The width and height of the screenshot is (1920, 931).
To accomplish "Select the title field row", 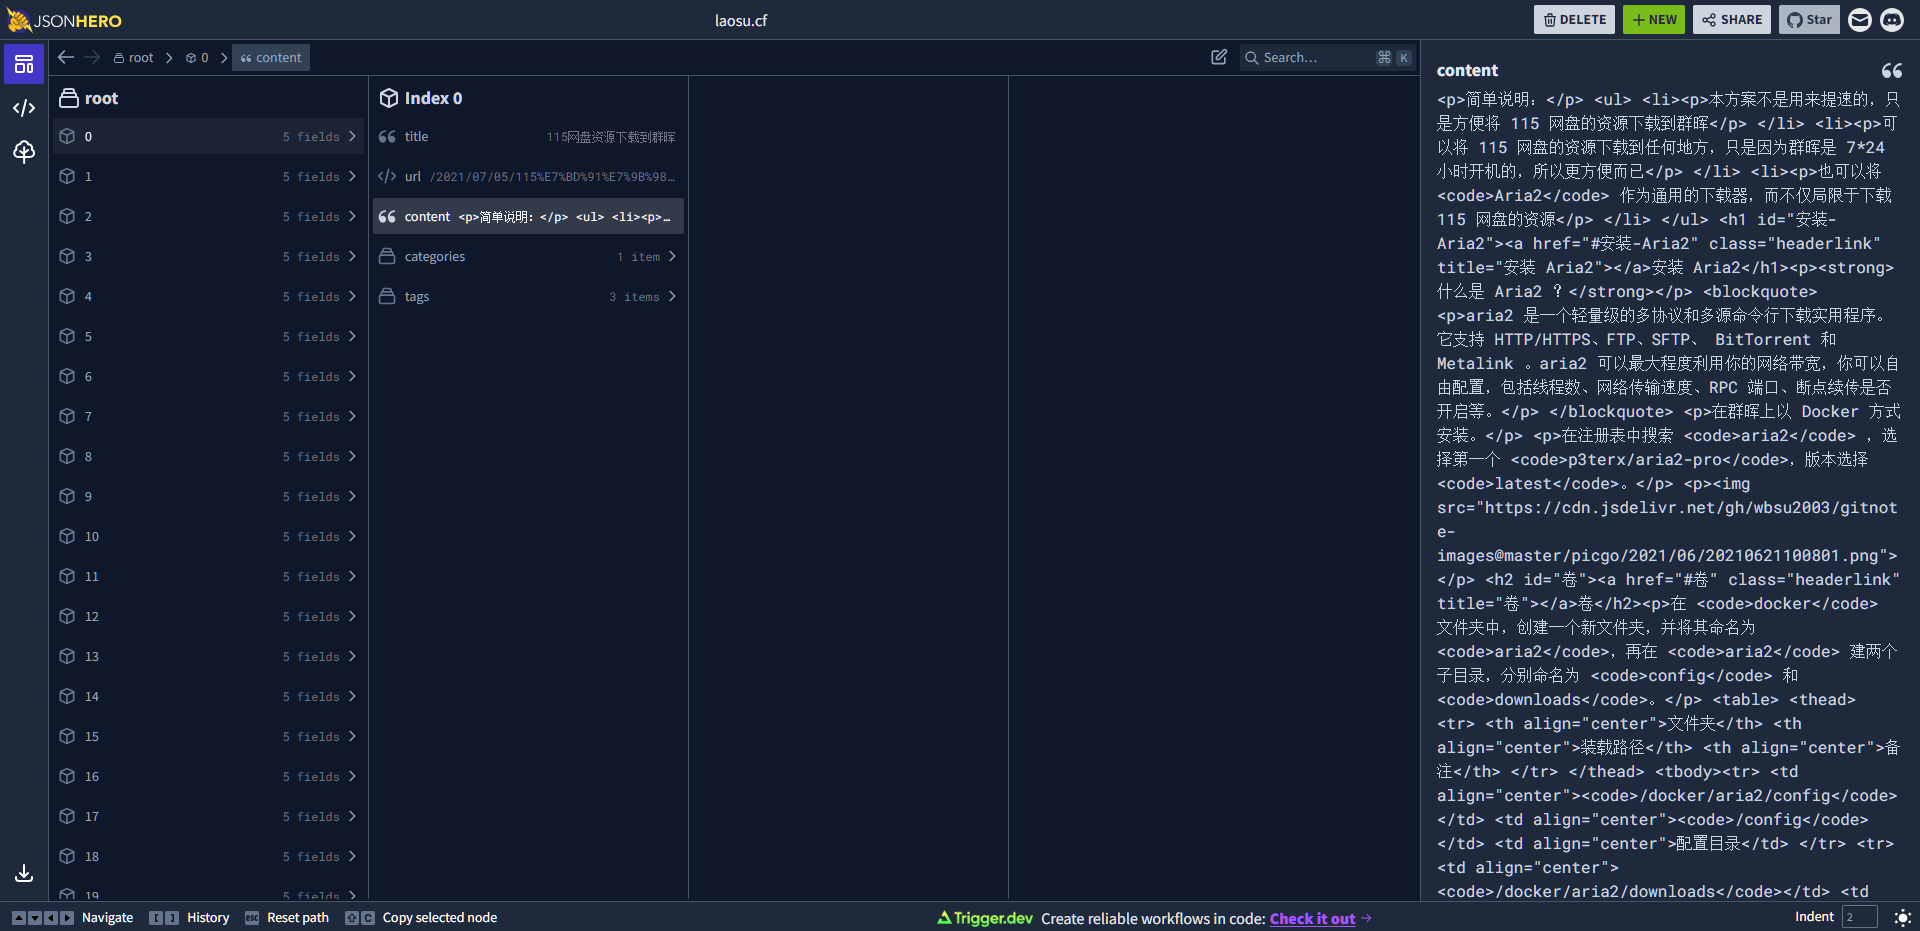I will (x=528, y=136).
